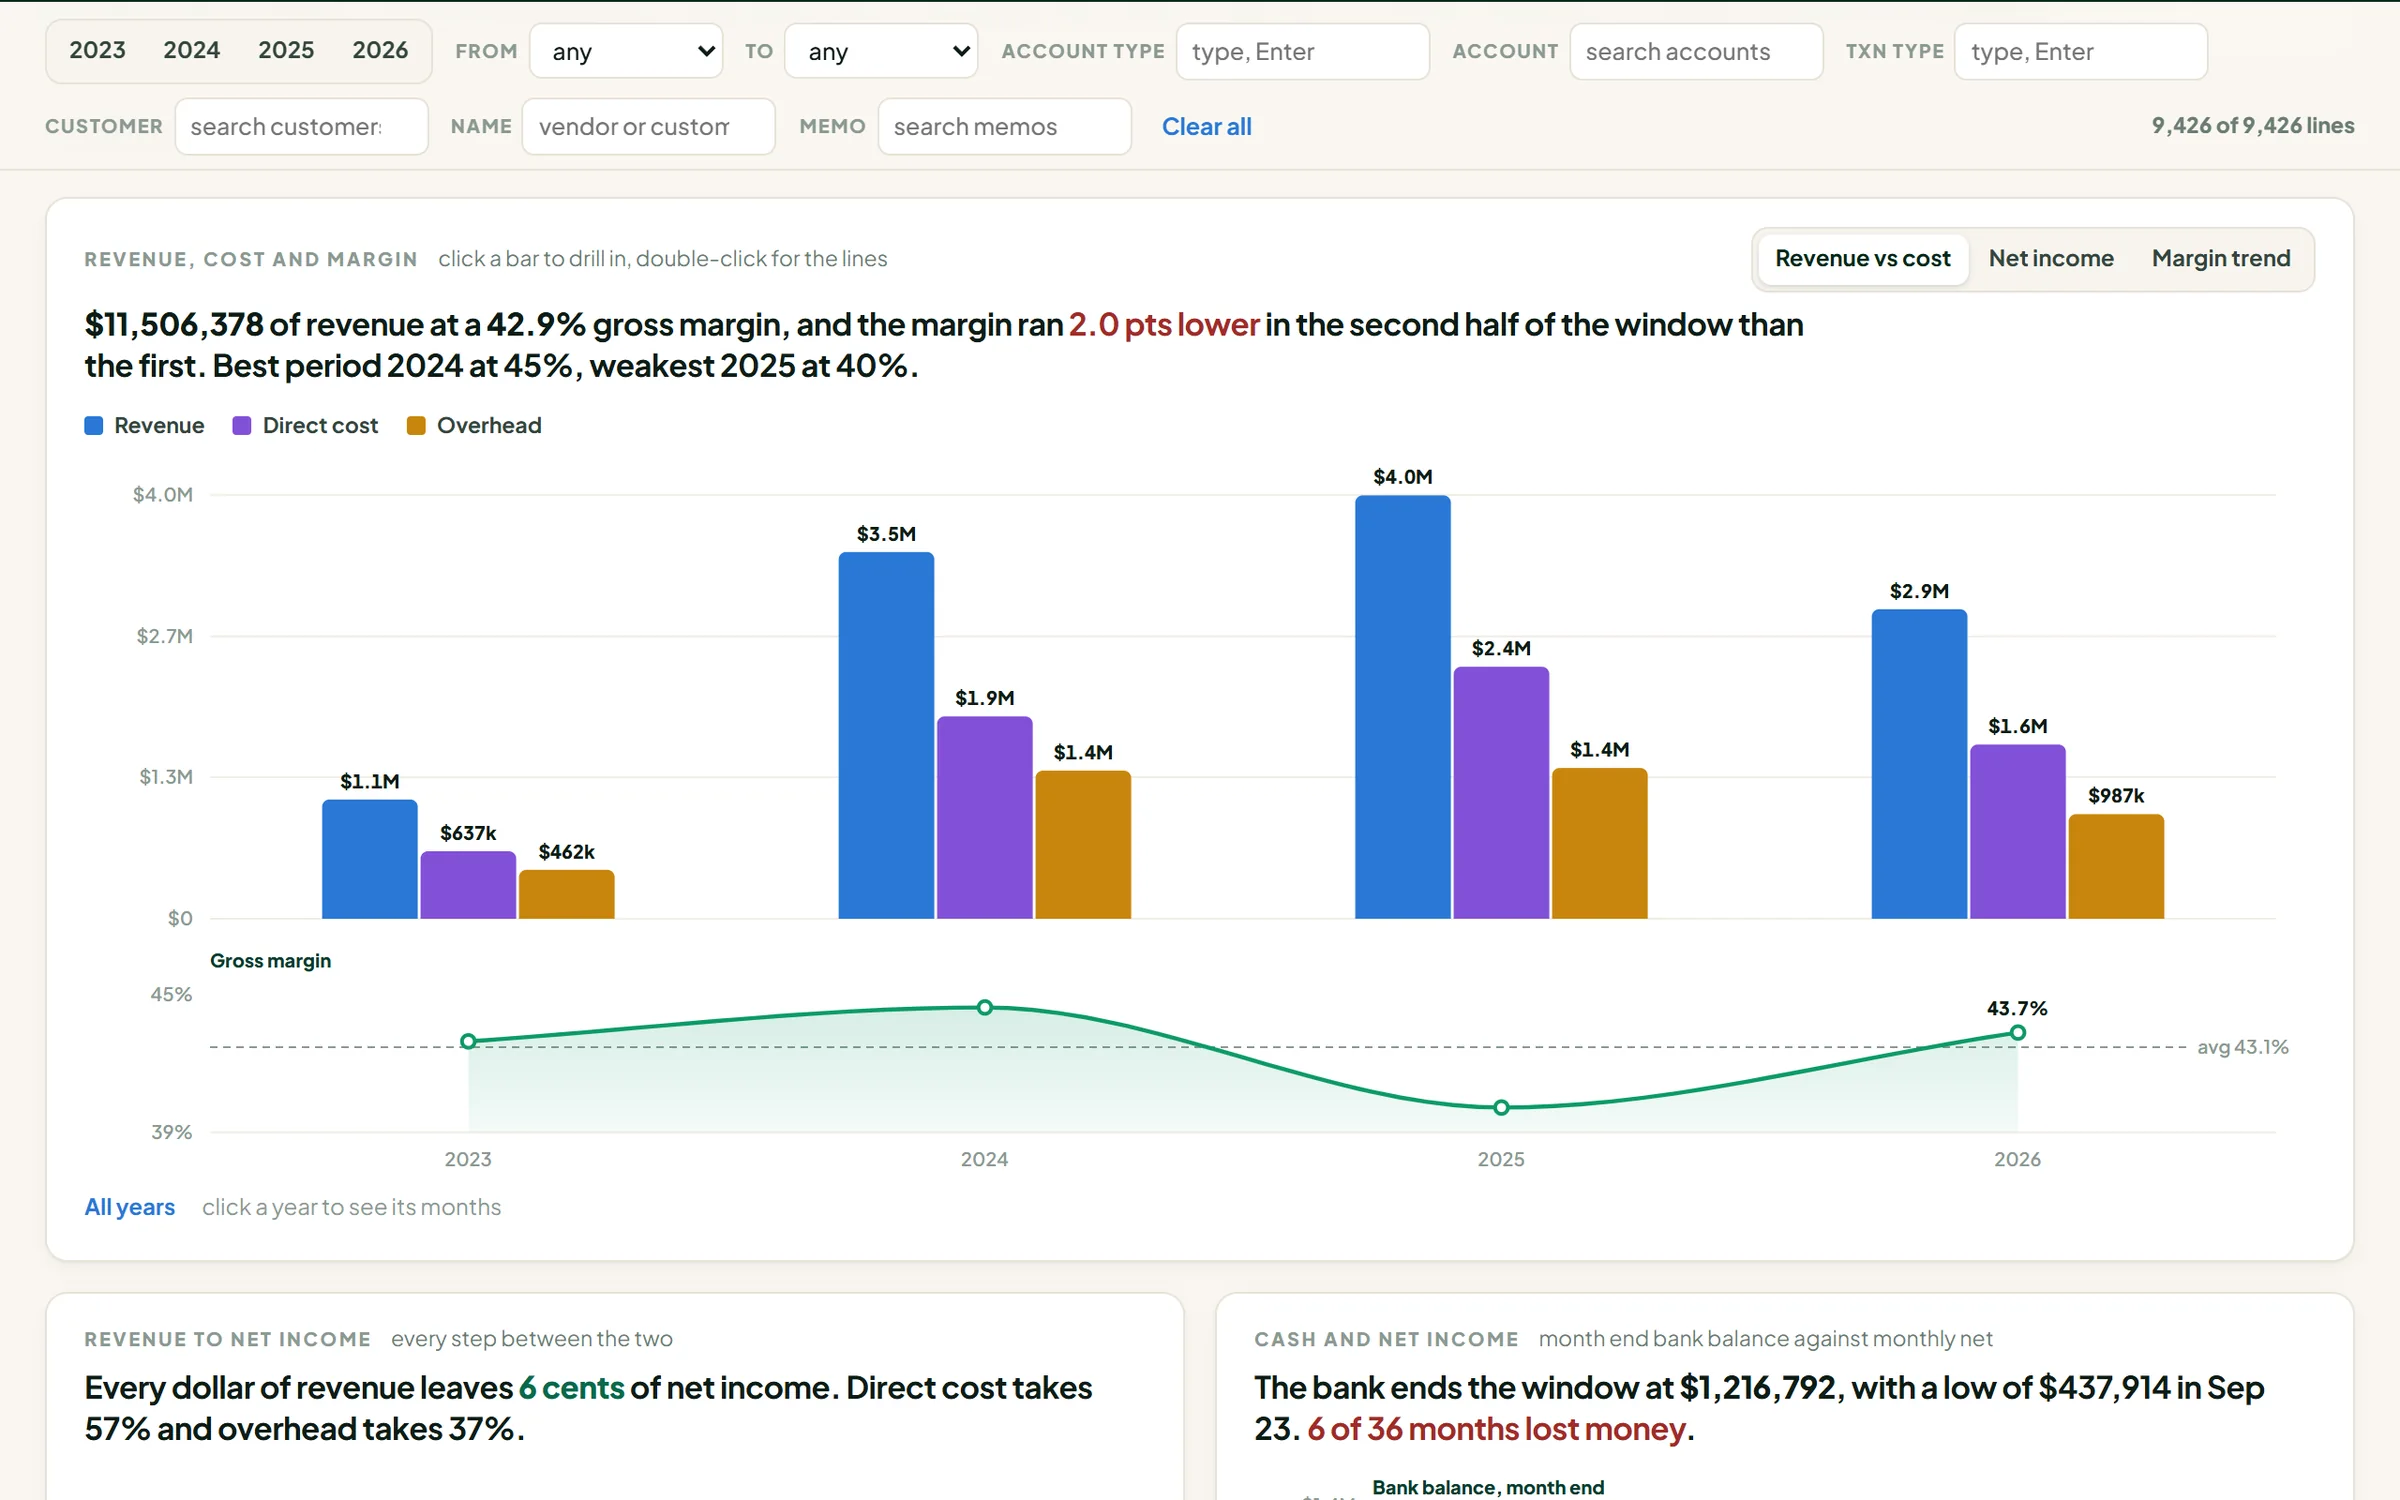
Task: Click the 2025 gross margin low point
Action: [x=1501, y=1107]
